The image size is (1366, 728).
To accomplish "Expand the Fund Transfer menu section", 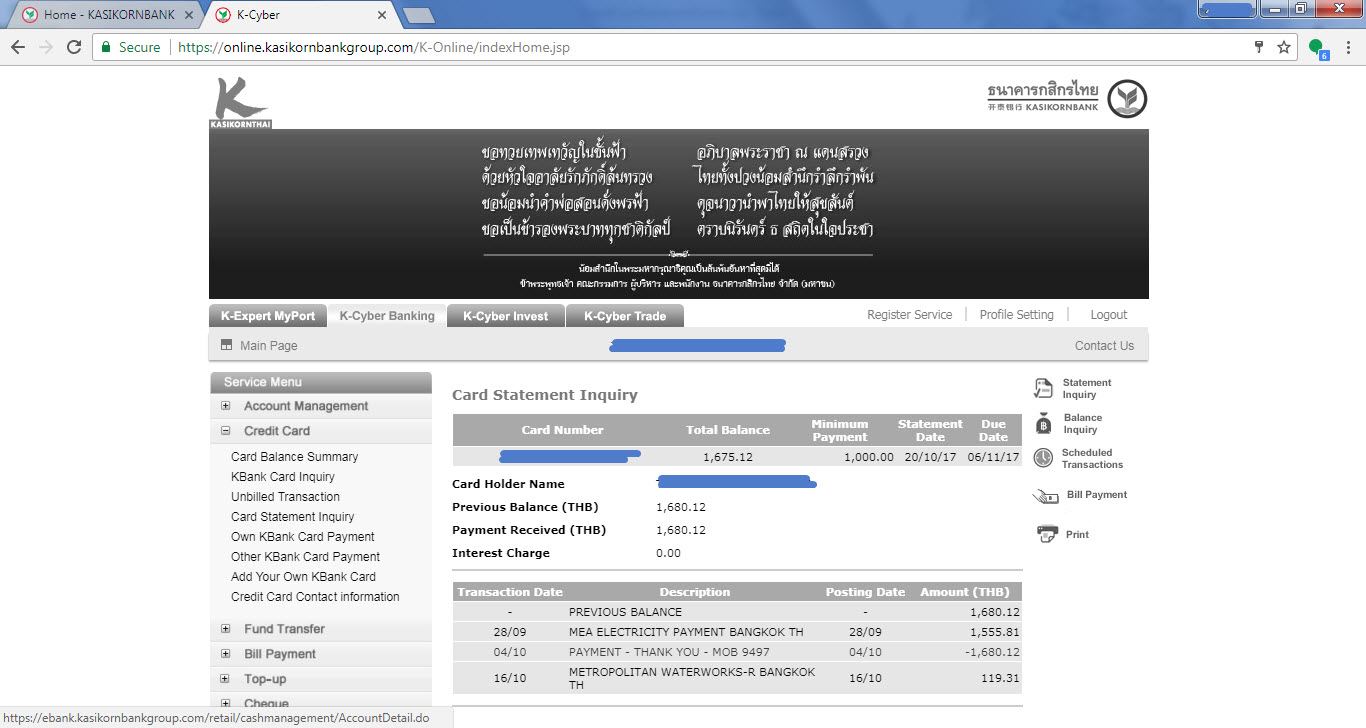I will pyautogui.click(x=226, y=629).
